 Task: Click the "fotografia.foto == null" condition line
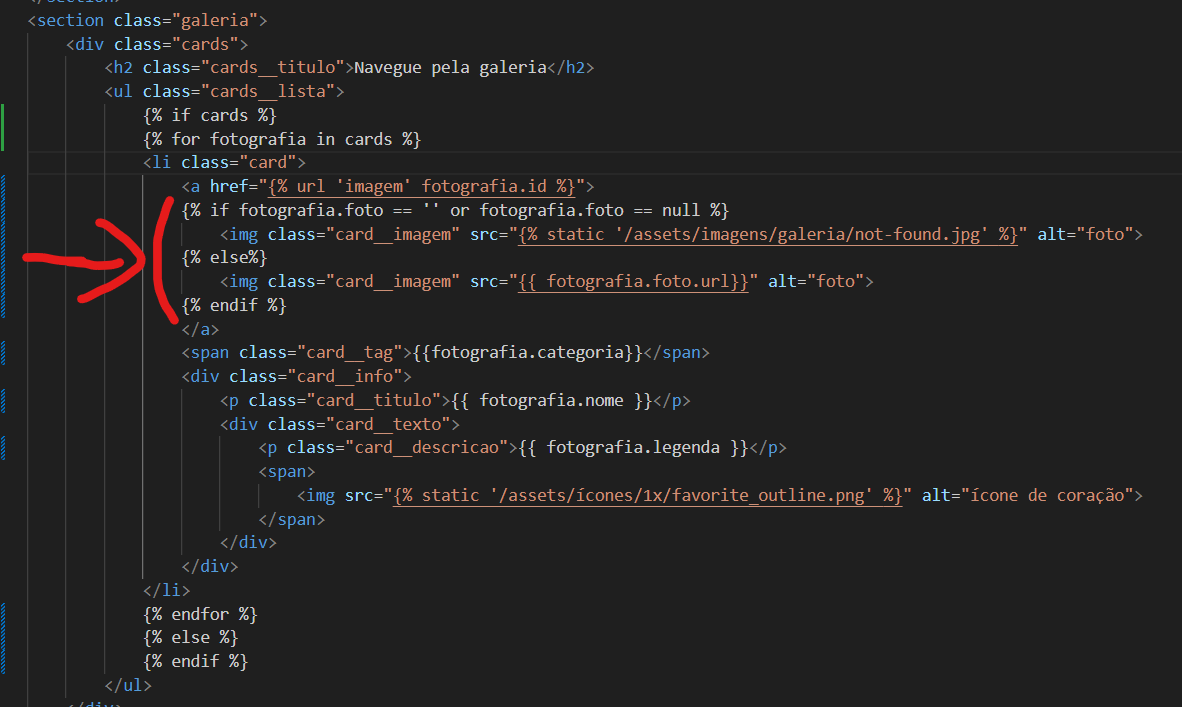pos(455,210)
